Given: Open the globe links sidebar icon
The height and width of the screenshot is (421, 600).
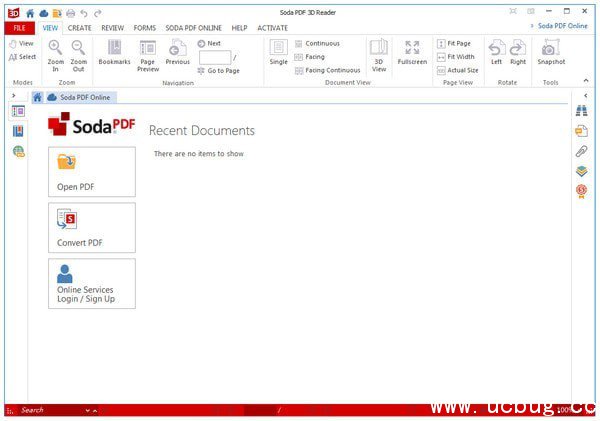Looking at the screenshot, I should [x=18, y=152].
